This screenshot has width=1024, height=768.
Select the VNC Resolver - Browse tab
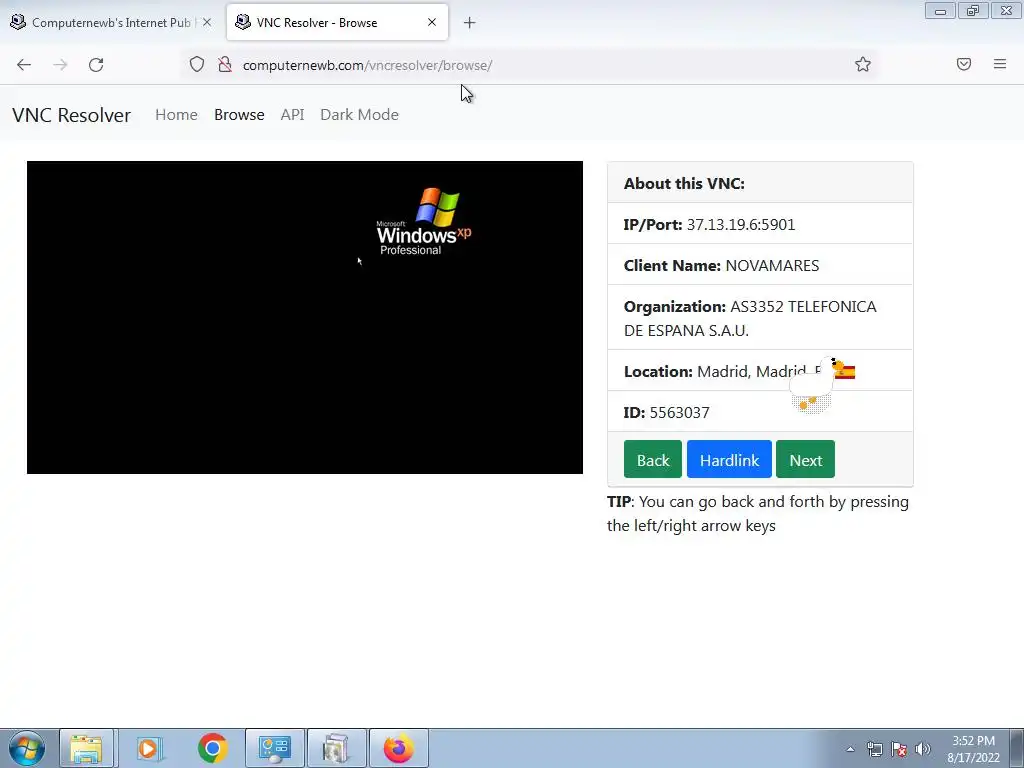[337, 22]
